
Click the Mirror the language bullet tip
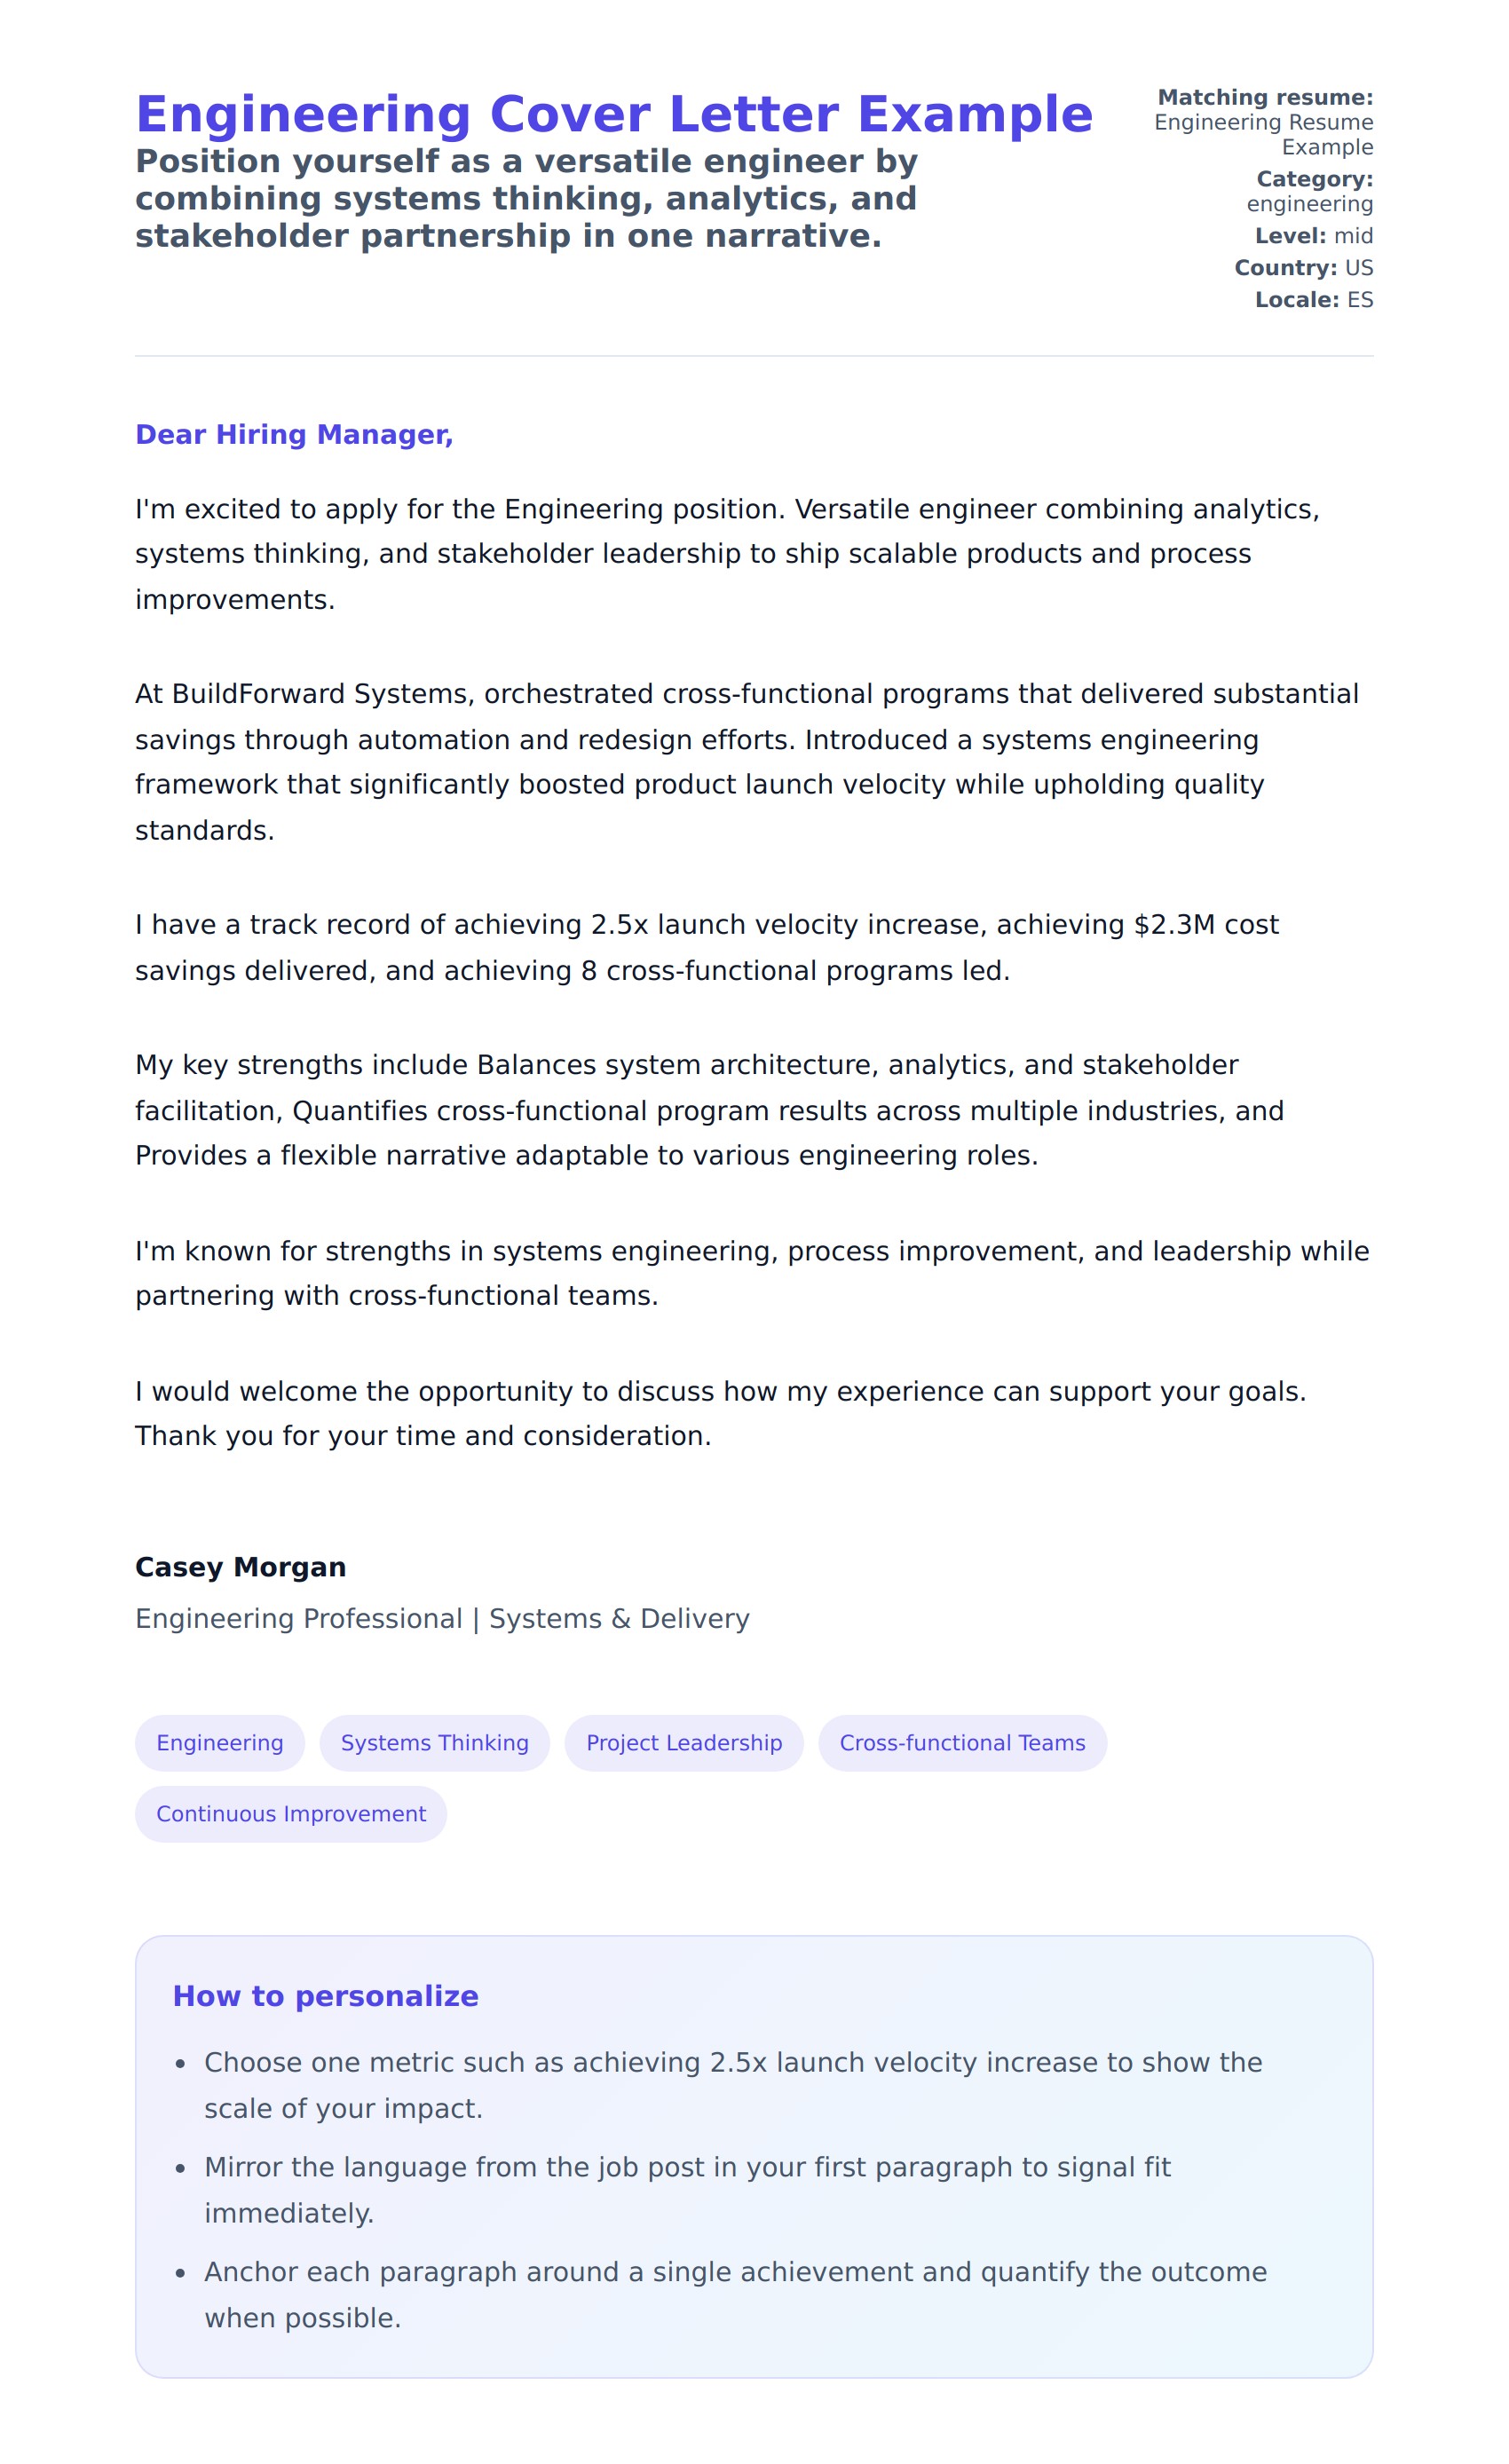click(687, 2189)
